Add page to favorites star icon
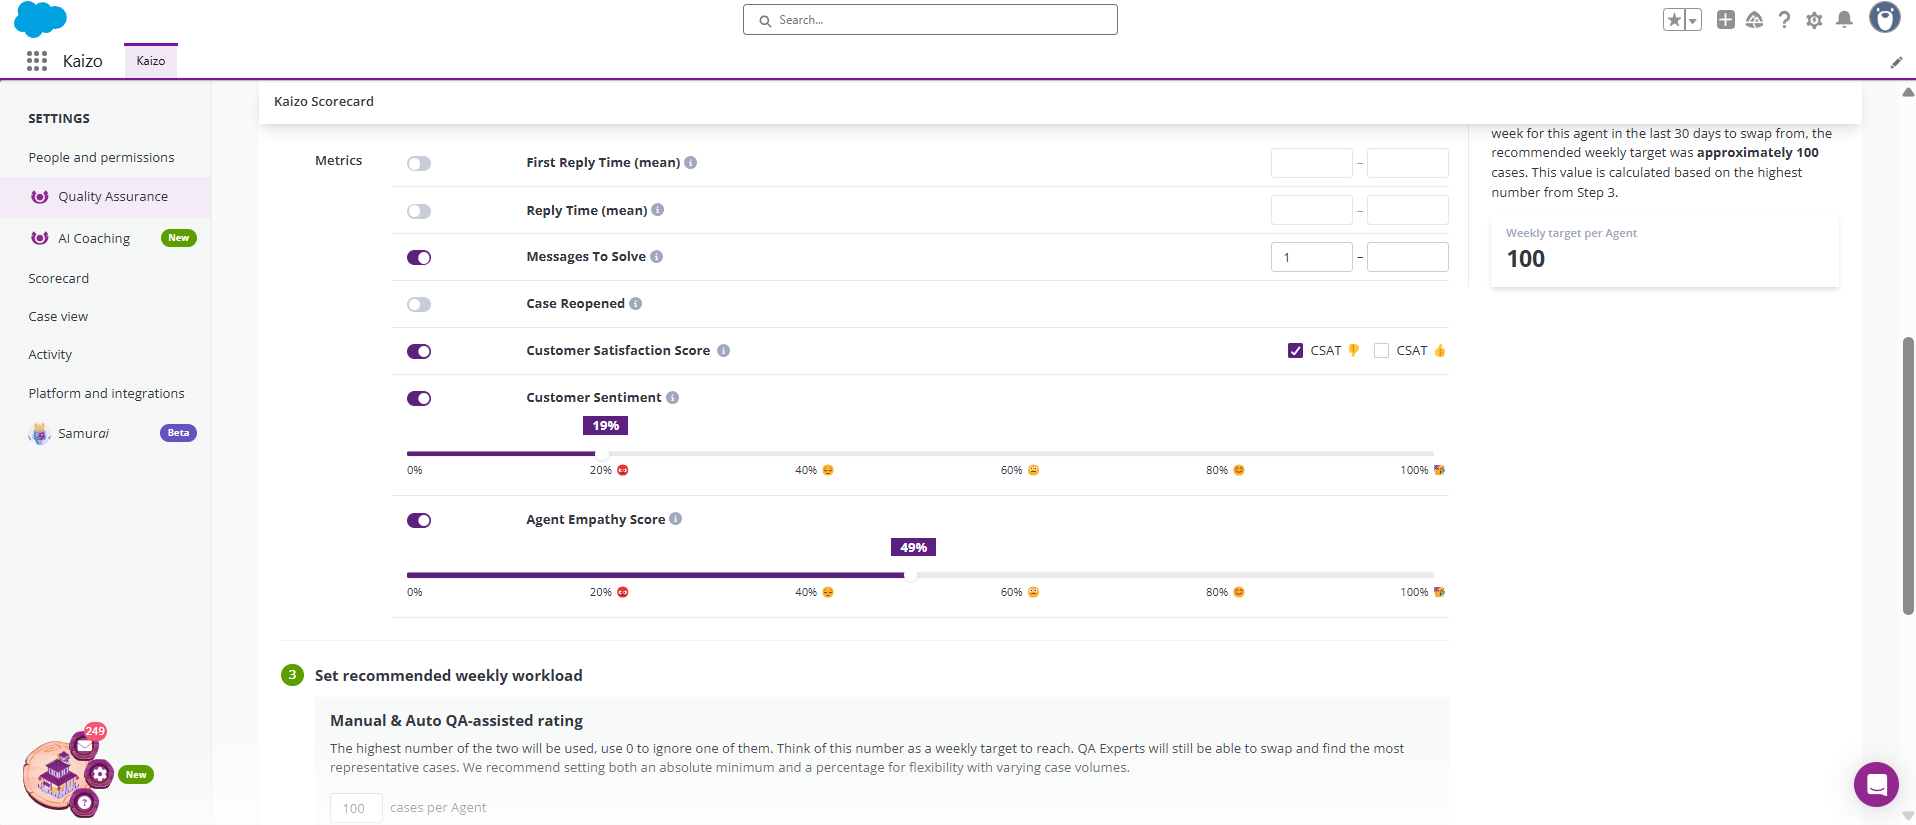This screenshot has width=1916, height=825. pos(1674,20)
